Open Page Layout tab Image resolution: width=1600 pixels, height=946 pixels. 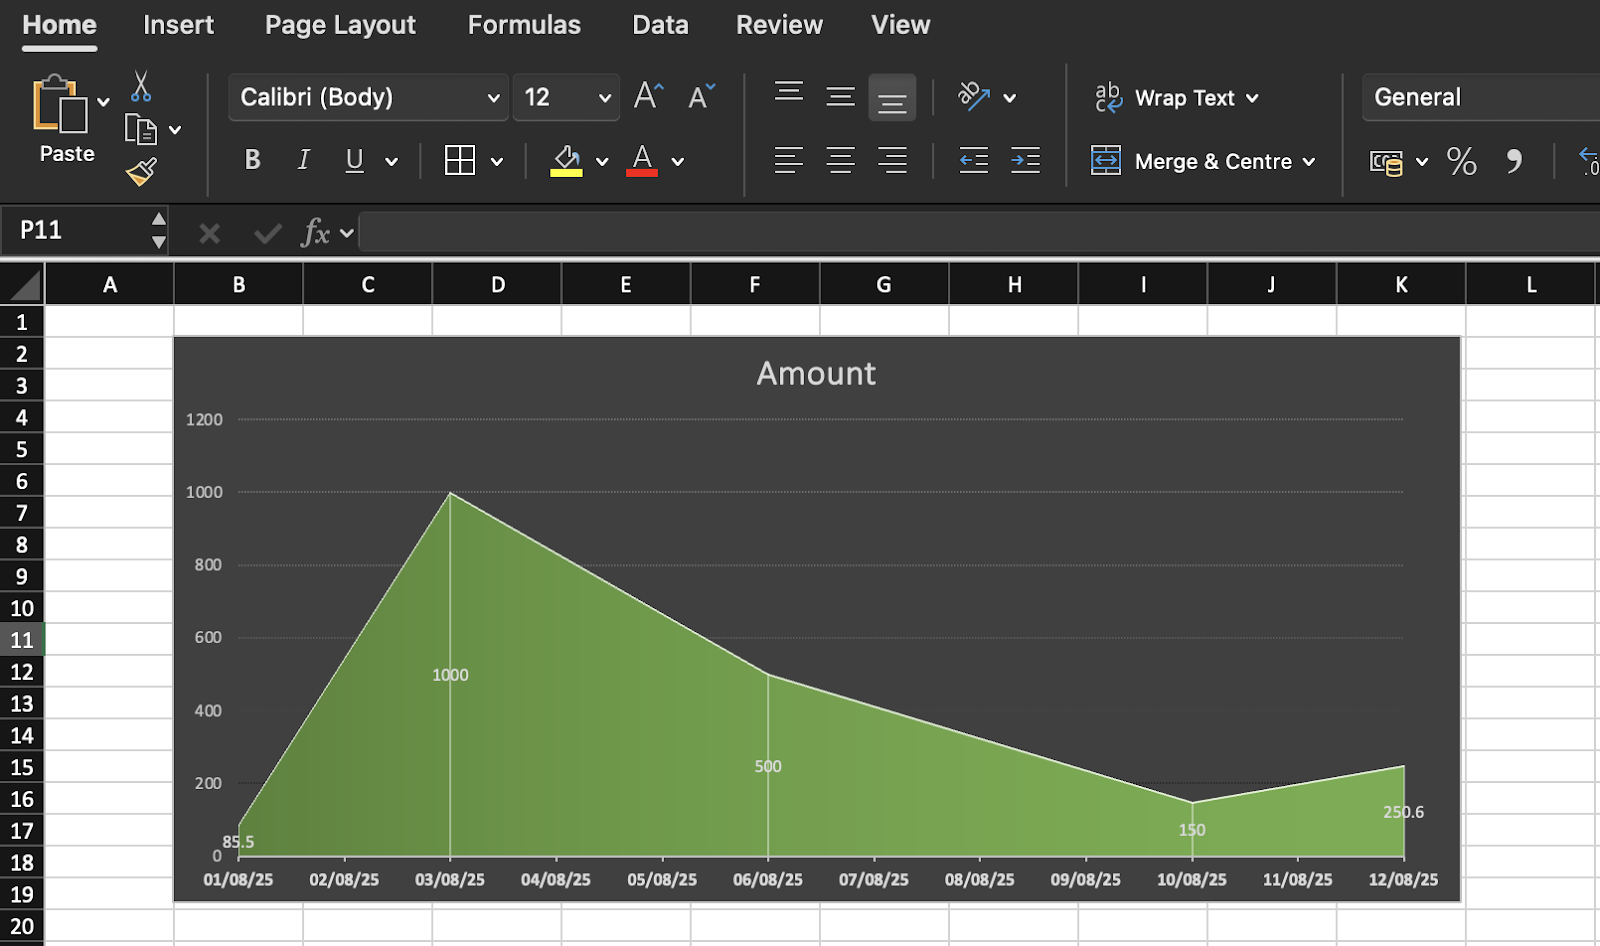click(x=340, y=25)
